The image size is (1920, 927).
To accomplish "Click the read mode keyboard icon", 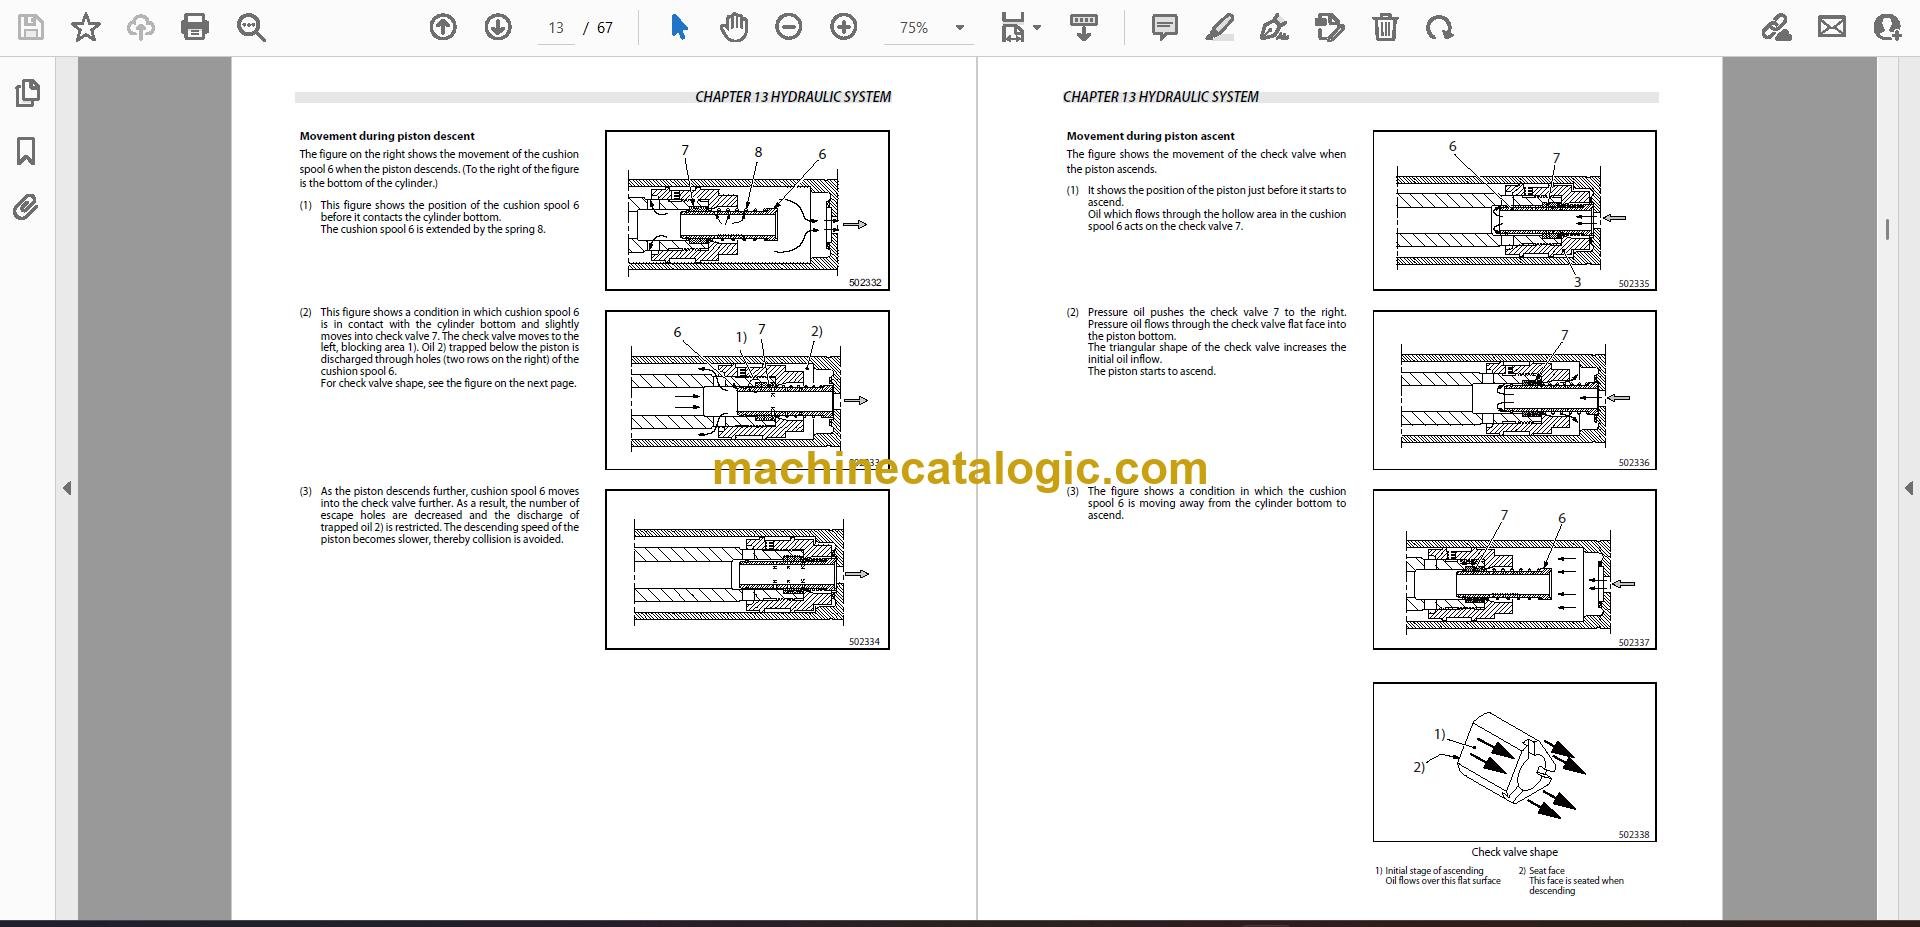I will coord(1083,27).
